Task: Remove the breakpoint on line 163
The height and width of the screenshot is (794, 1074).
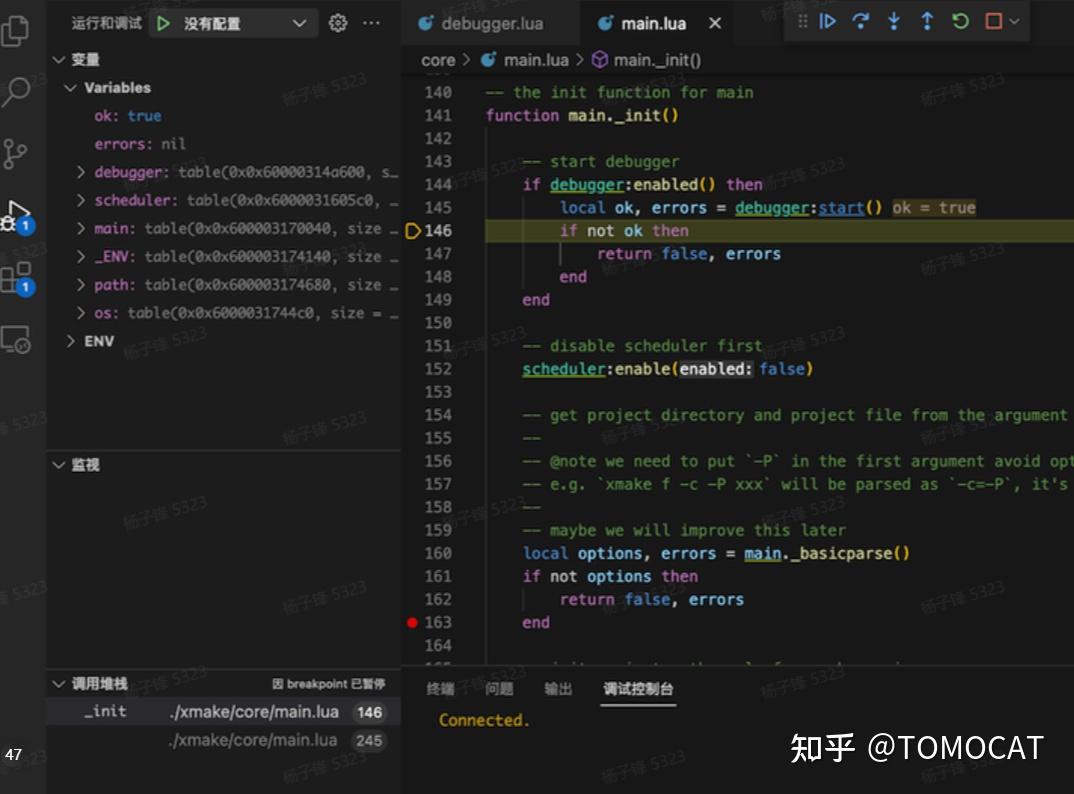Action: [412, 623]
